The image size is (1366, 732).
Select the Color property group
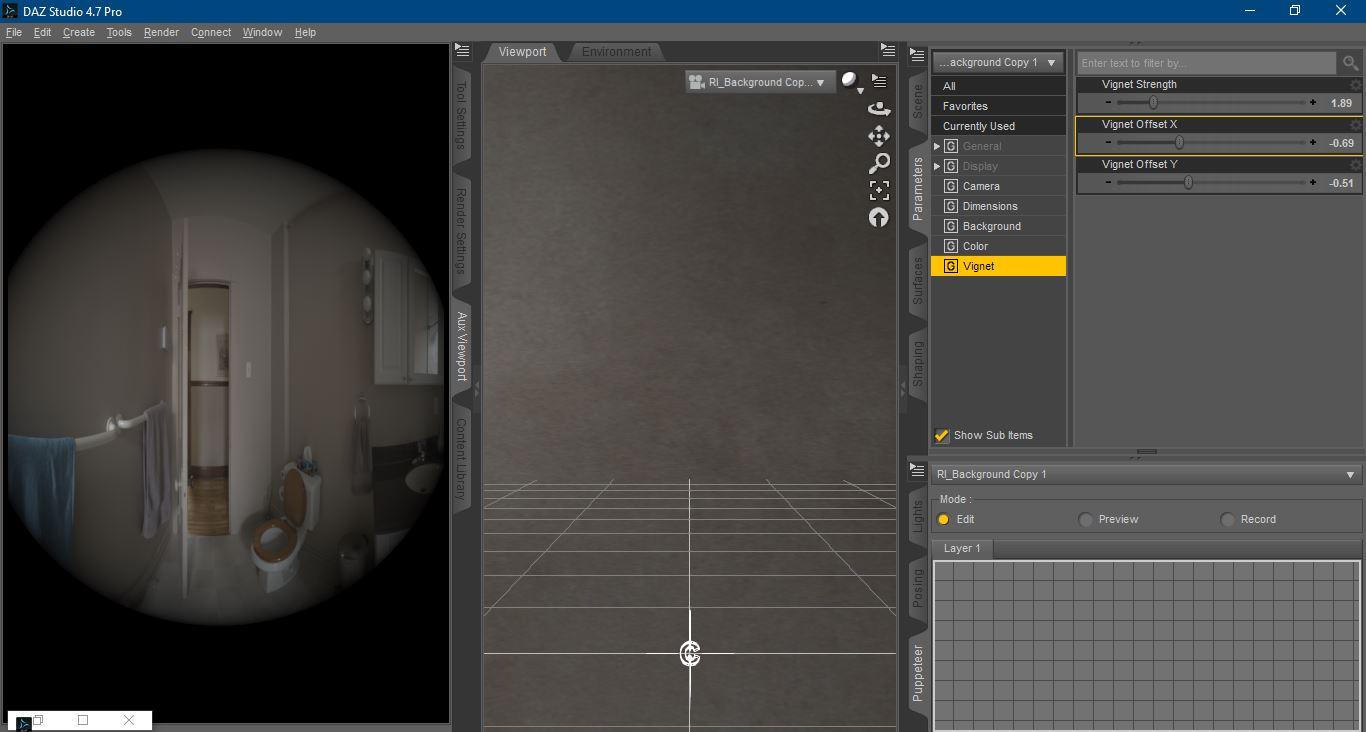pos(998,246)
